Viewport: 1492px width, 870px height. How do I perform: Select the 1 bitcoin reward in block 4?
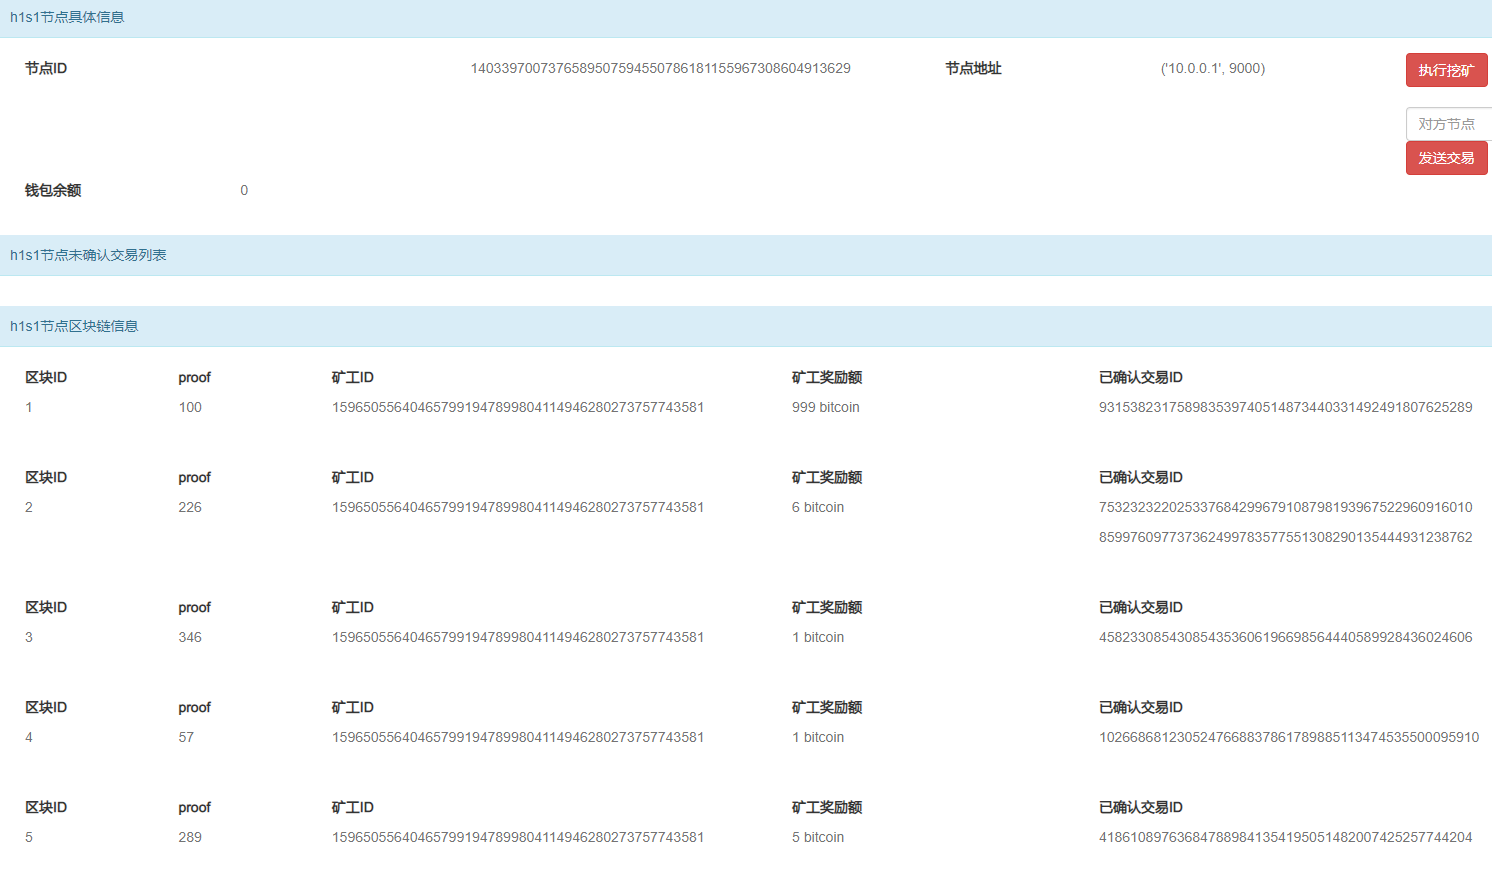[818, 737]
